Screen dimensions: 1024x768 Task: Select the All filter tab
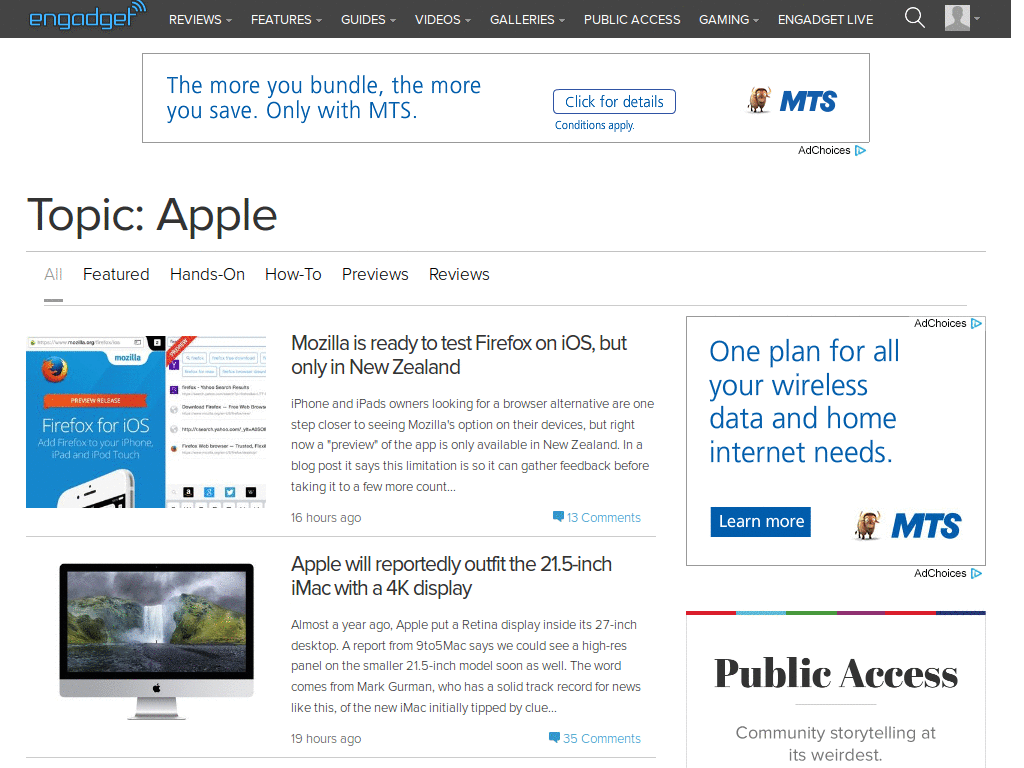(x=54, y=274)
